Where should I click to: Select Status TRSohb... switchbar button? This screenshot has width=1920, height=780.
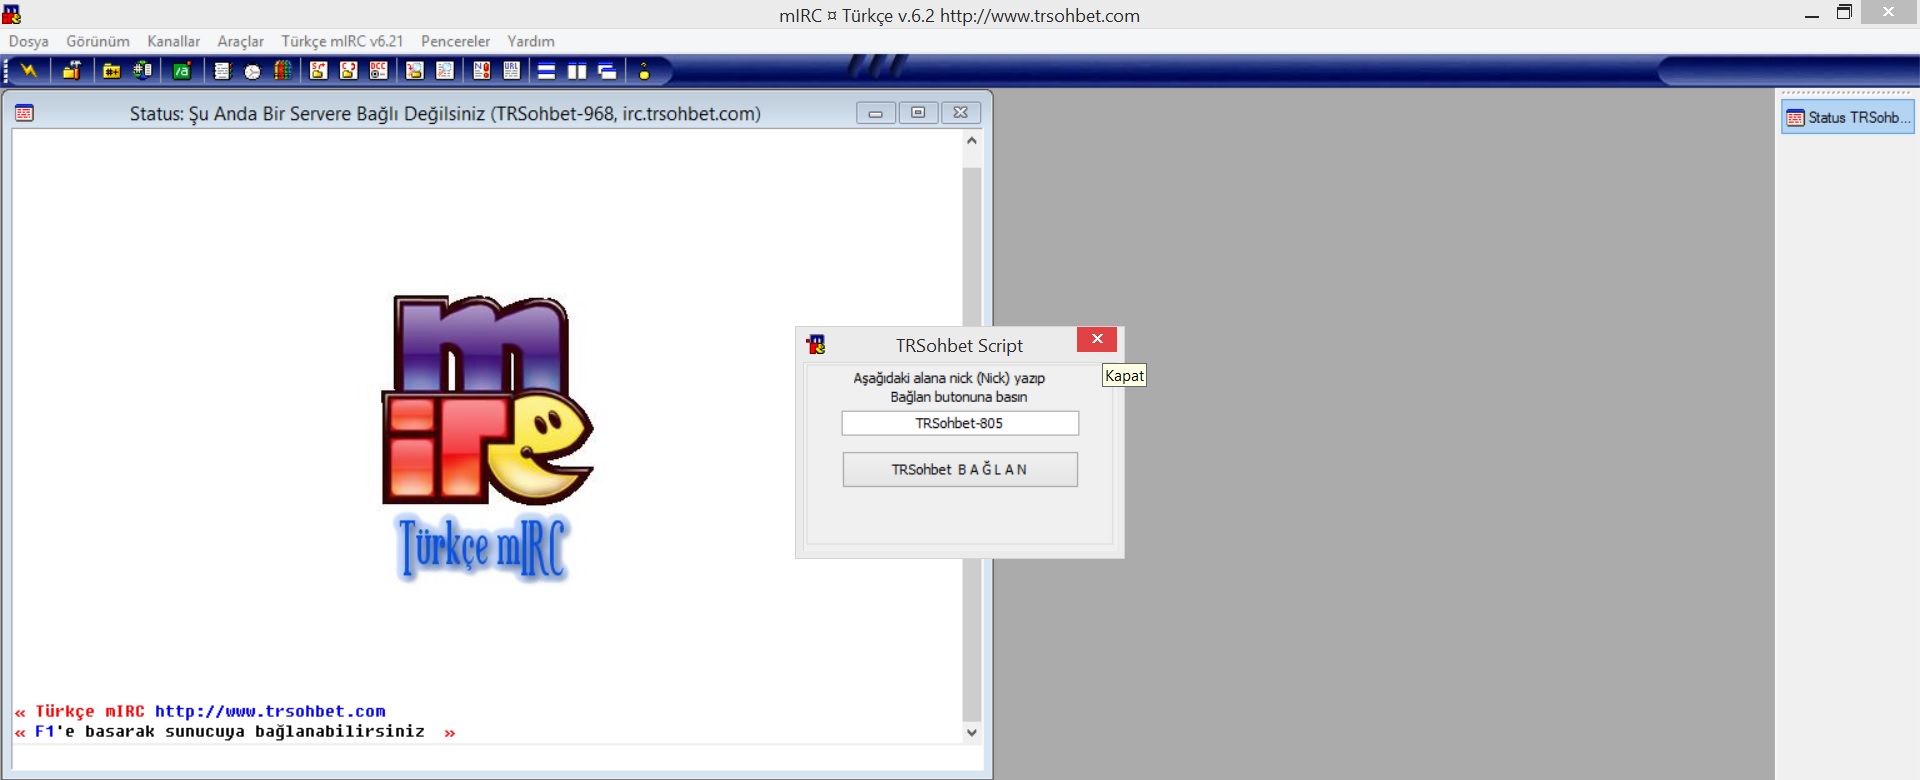tap(1848, 117)
